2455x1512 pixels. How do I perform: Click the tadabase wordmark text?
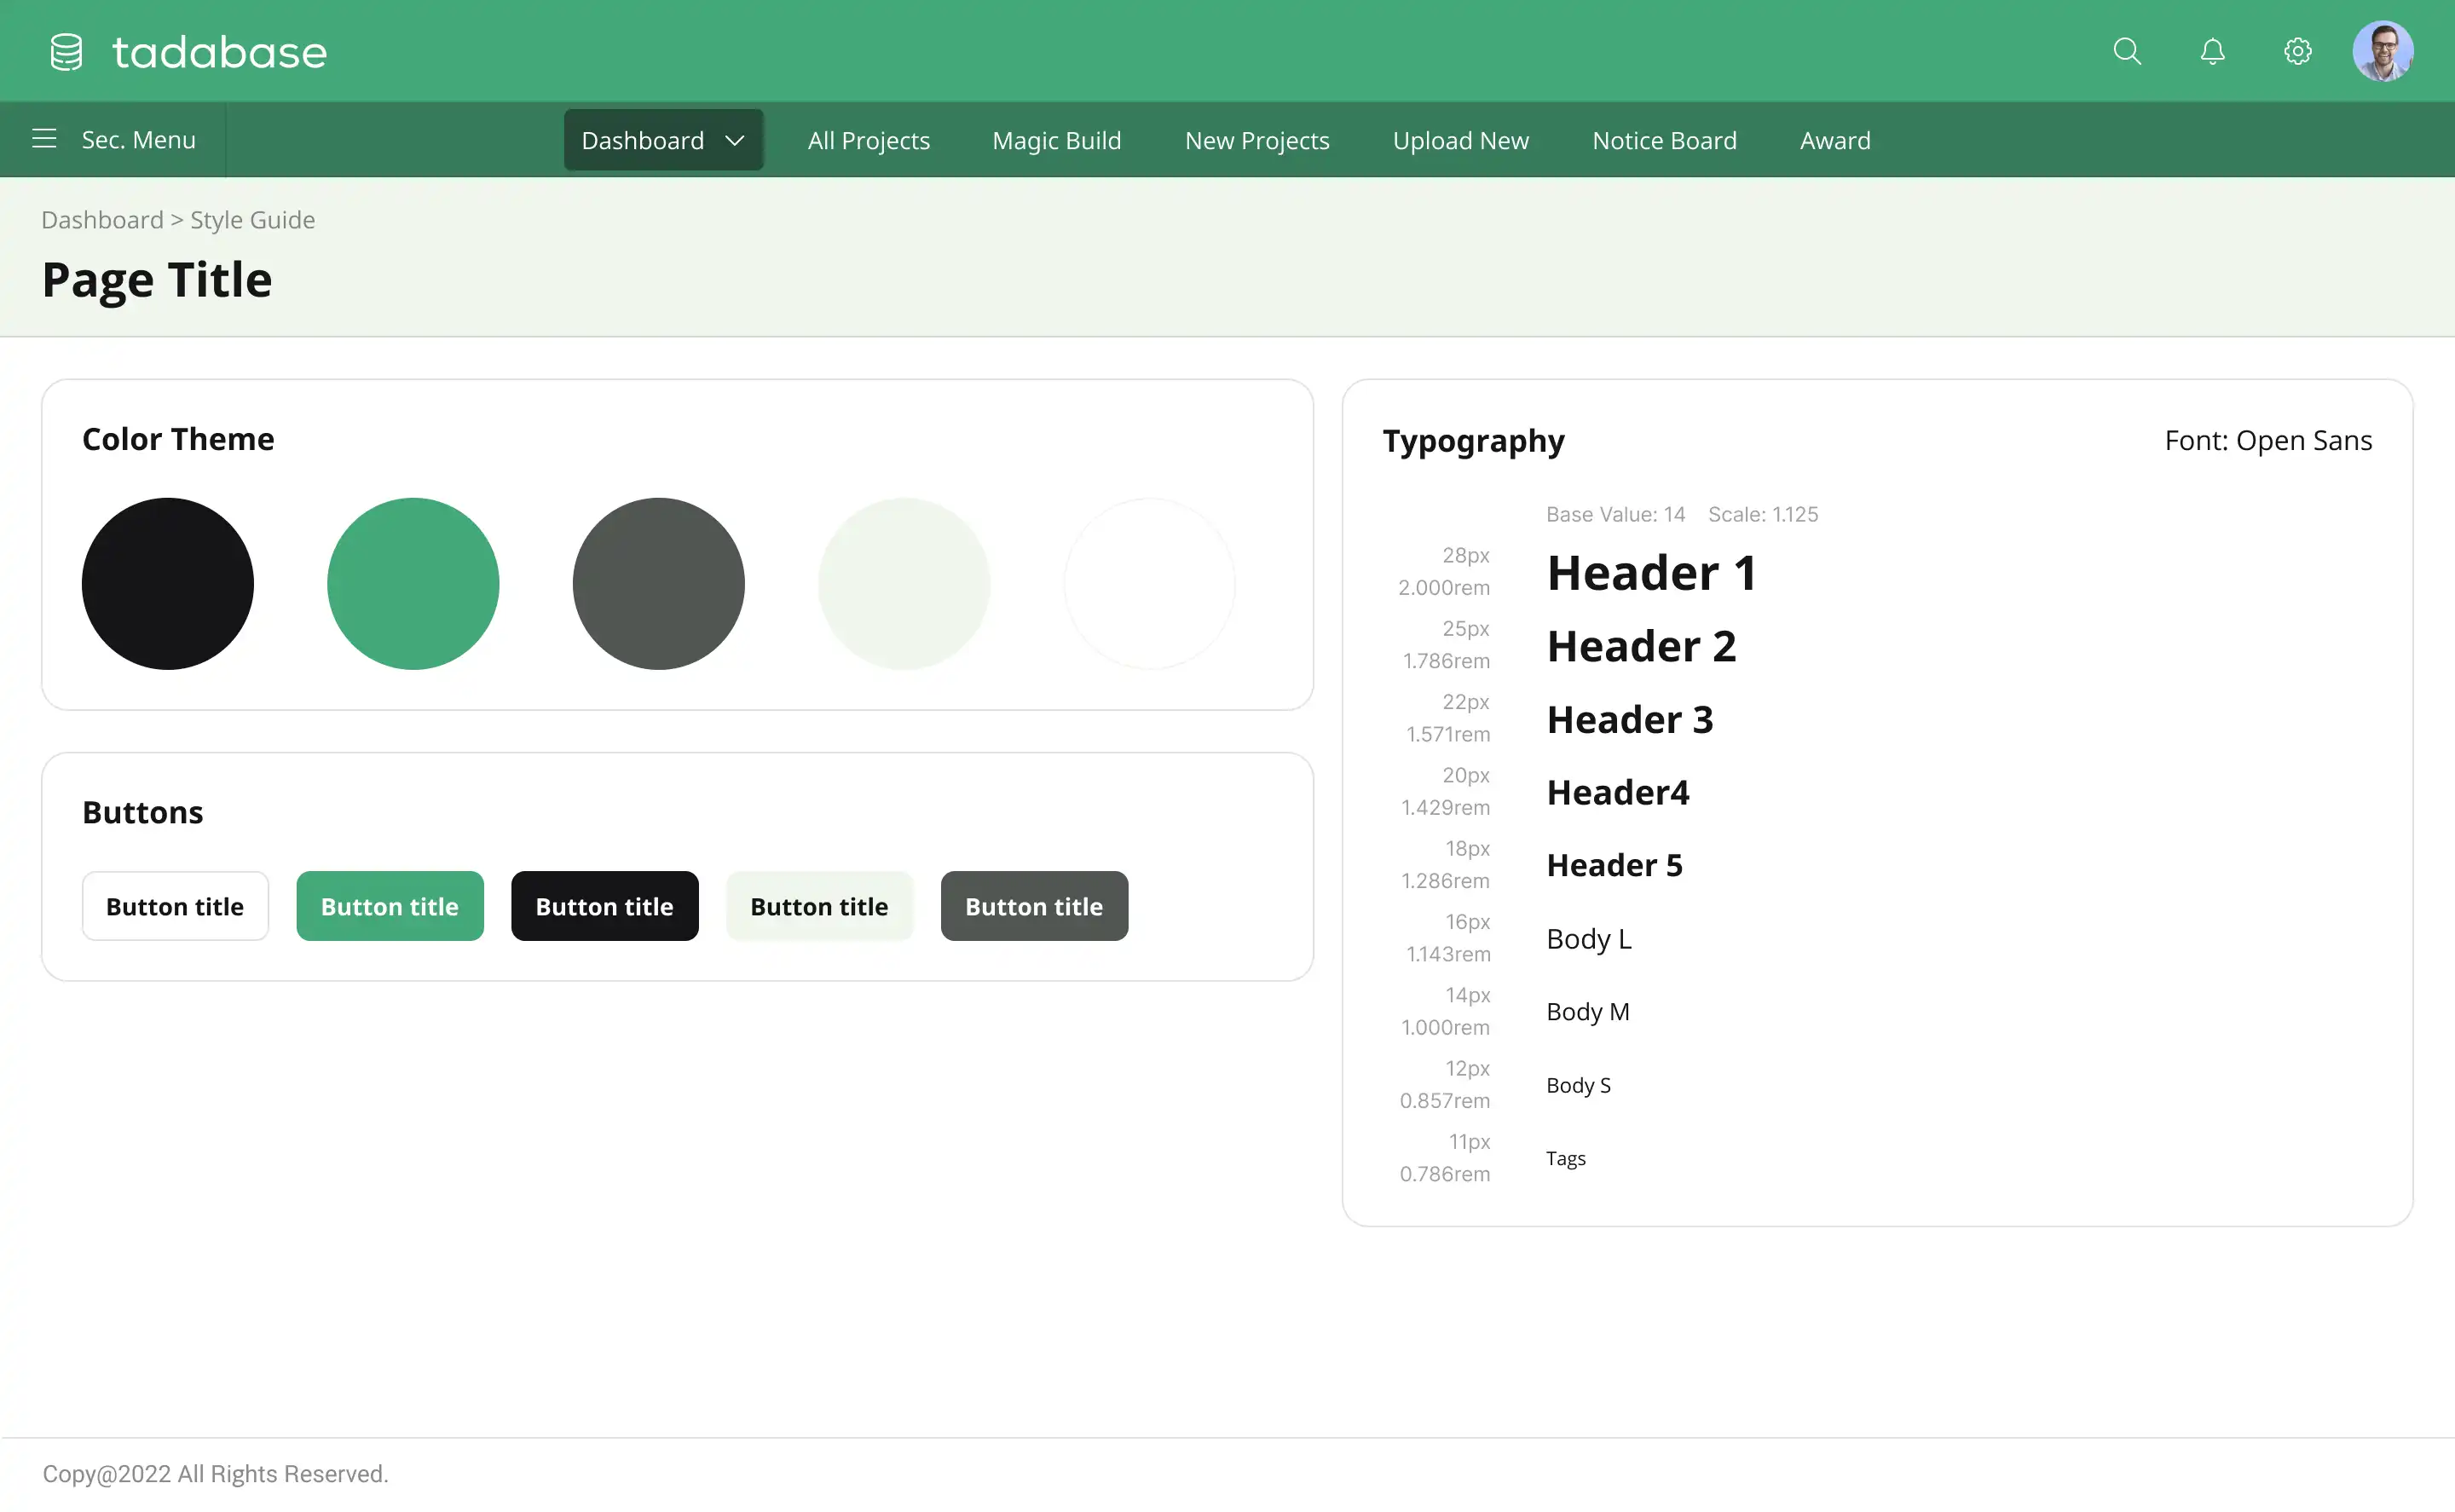[219, 52]
